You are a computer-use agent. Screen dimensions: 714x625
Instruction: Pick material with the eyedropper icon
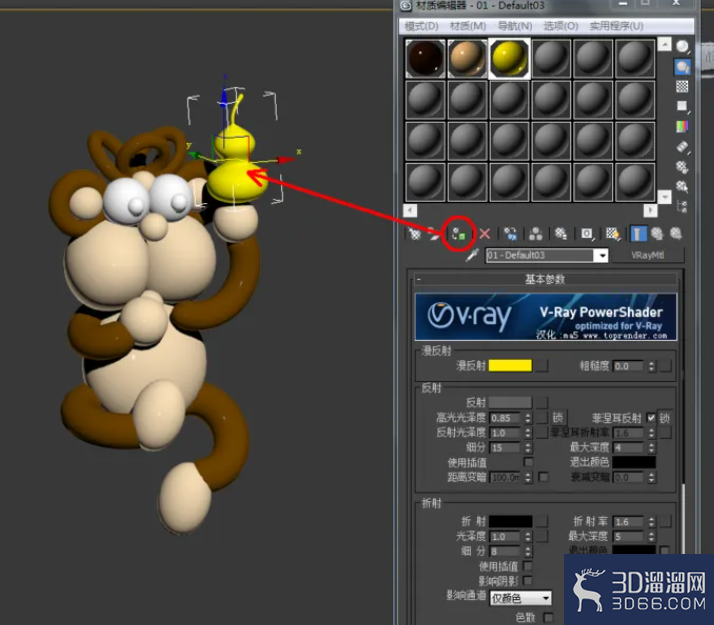pos(472,255)
